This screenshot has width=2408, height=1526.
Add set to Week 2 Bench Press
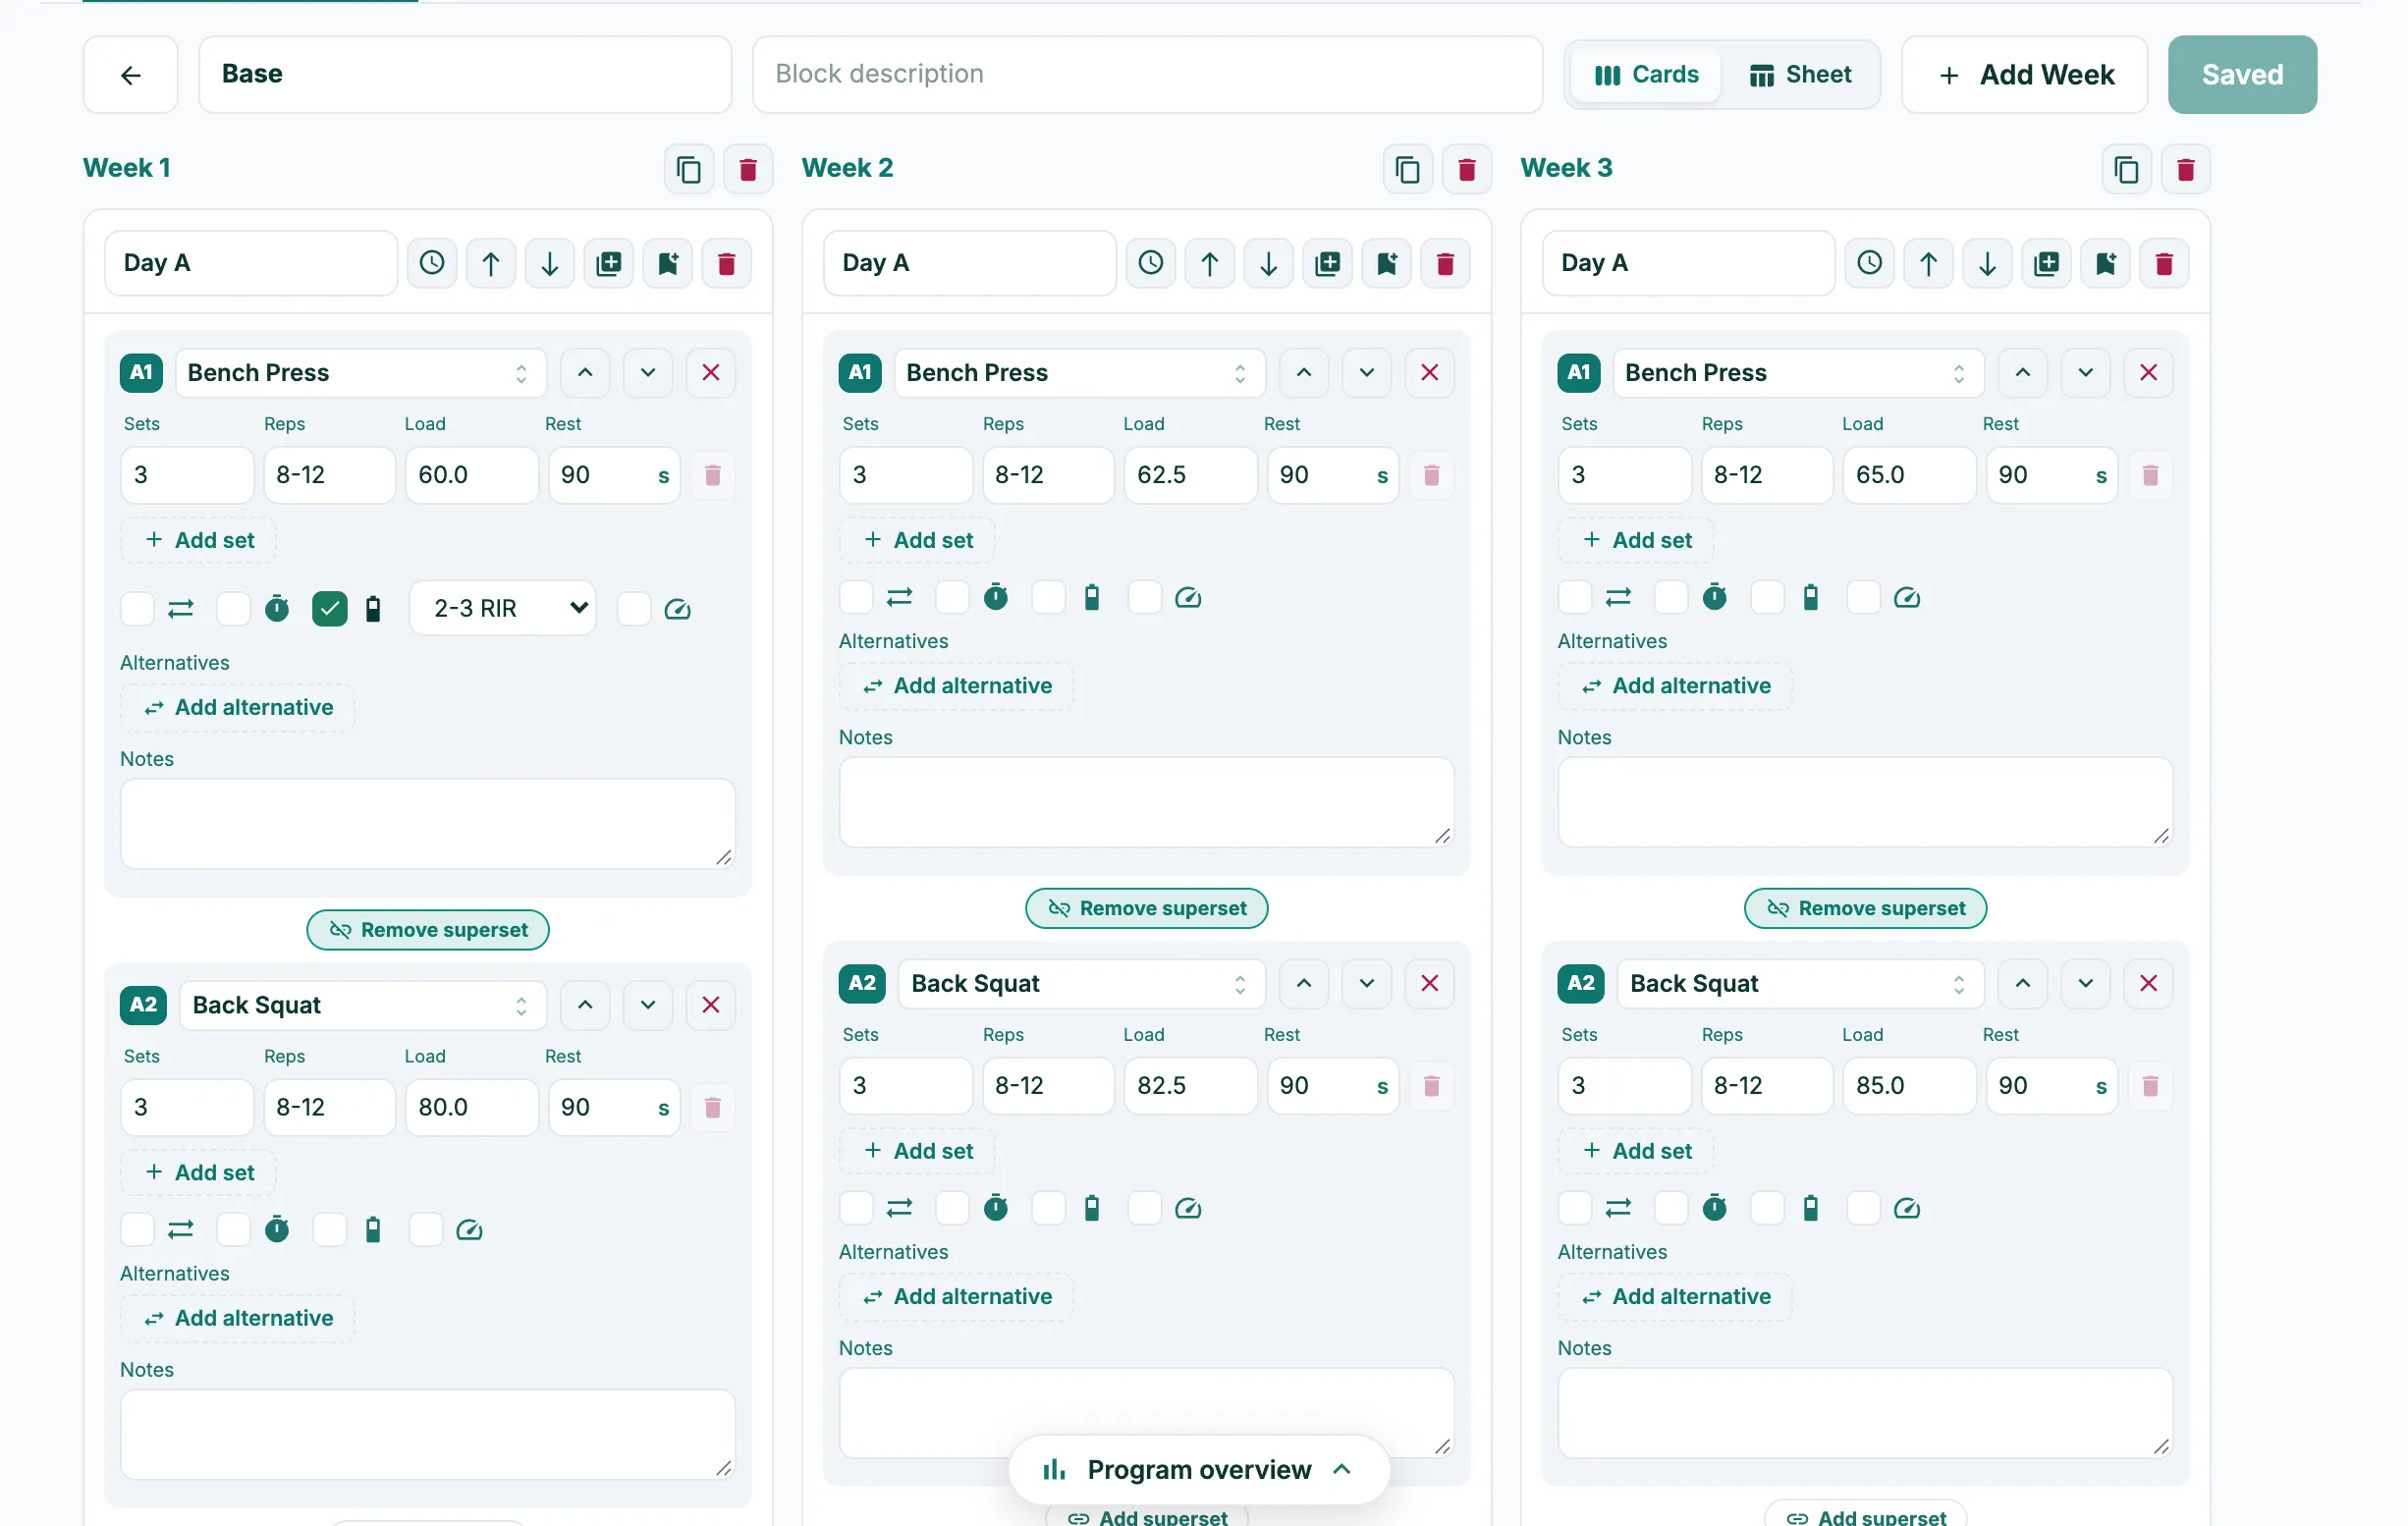click(917, 540)
